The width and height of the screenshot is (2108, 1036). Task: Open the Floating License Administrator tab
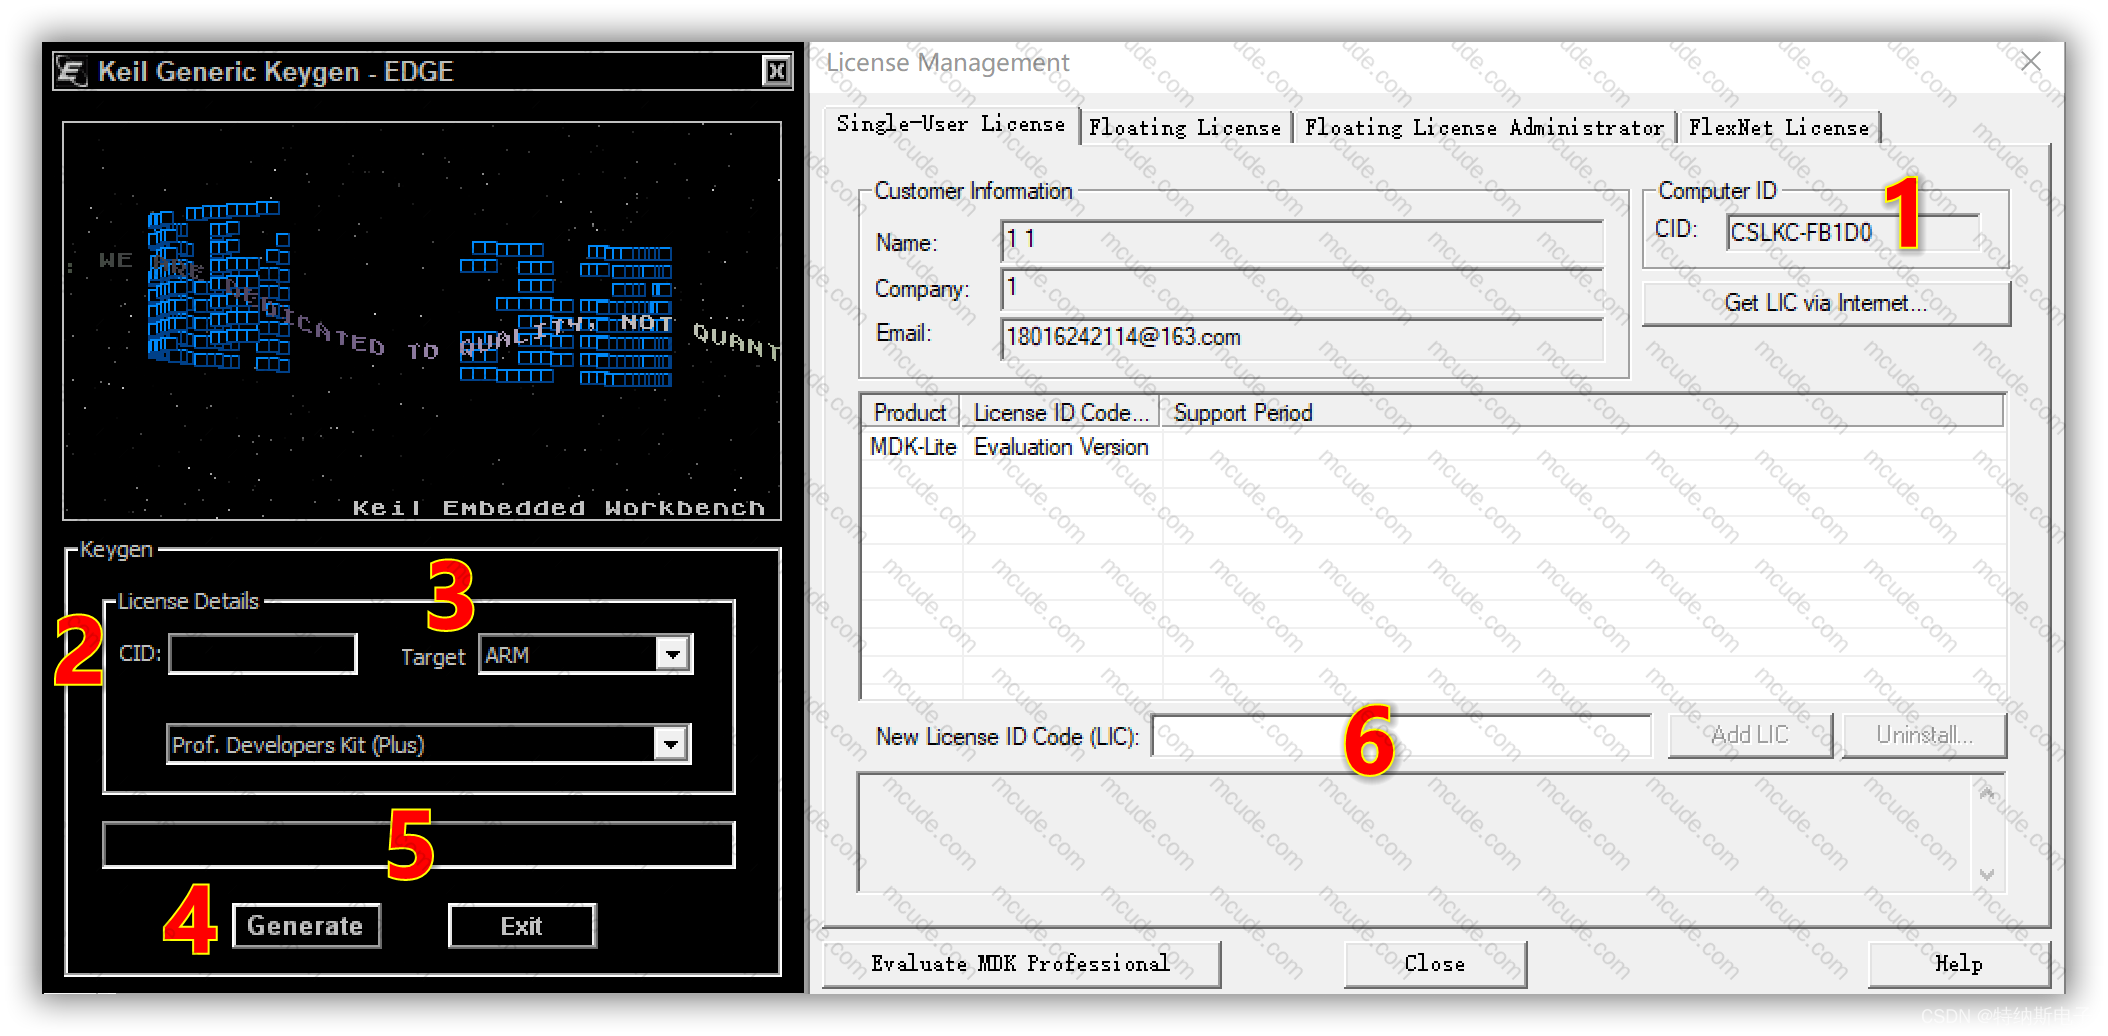click(1484, 127)
